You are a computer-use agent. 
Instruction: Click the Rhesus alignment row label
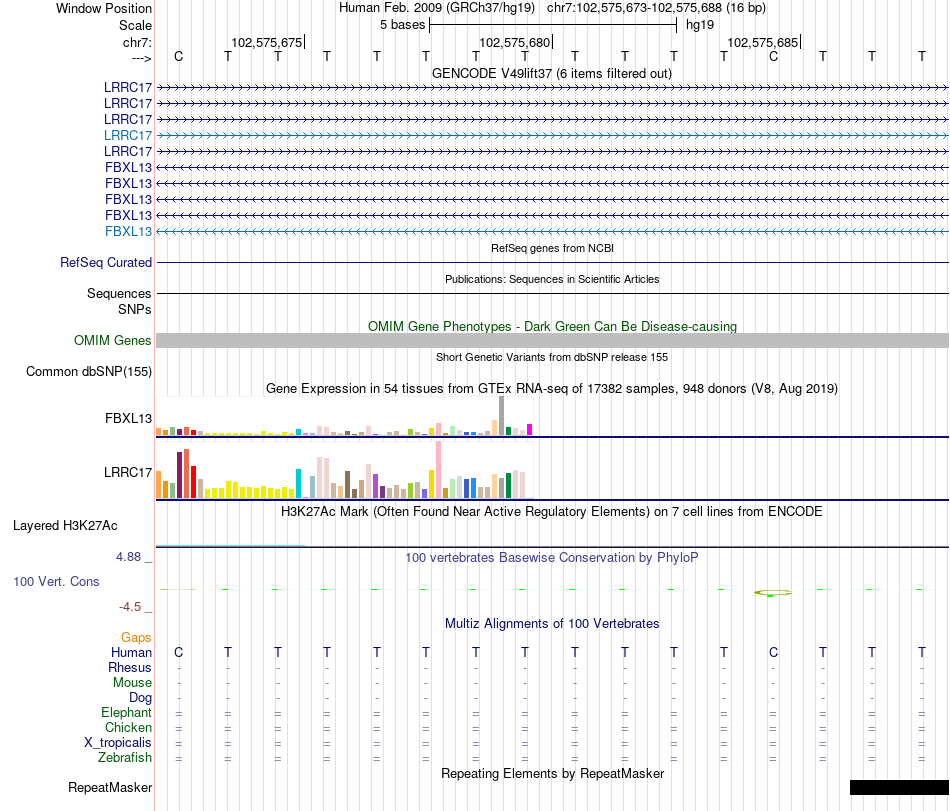point(130,667)
